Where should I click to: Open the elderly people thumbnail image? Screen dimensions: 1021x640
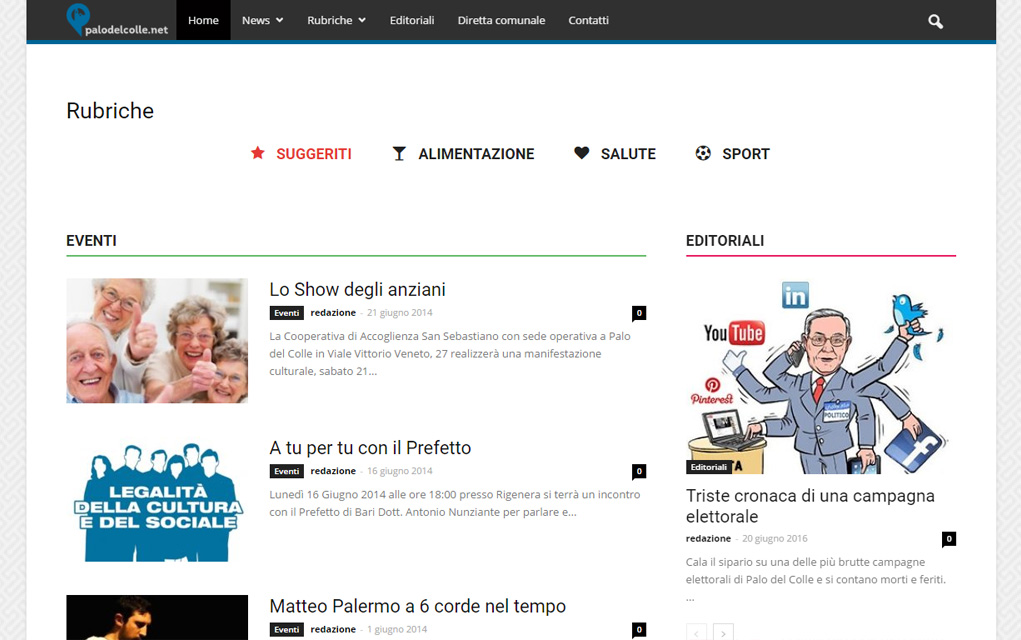click(157, 341)
